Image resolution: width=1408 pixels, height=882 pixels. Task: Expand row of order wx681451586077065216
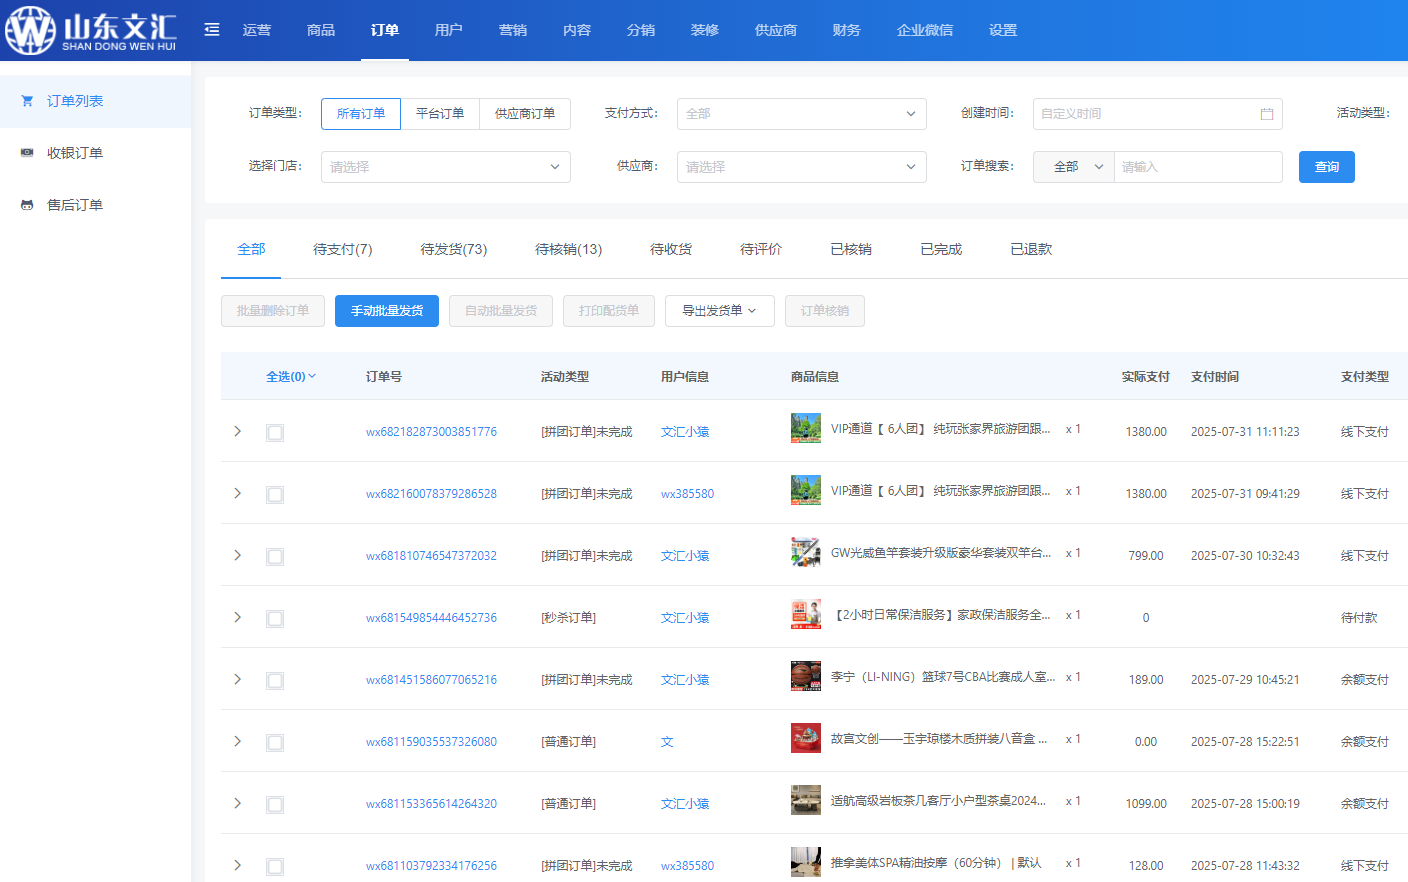pyautogui.click(x=237, y=679)
